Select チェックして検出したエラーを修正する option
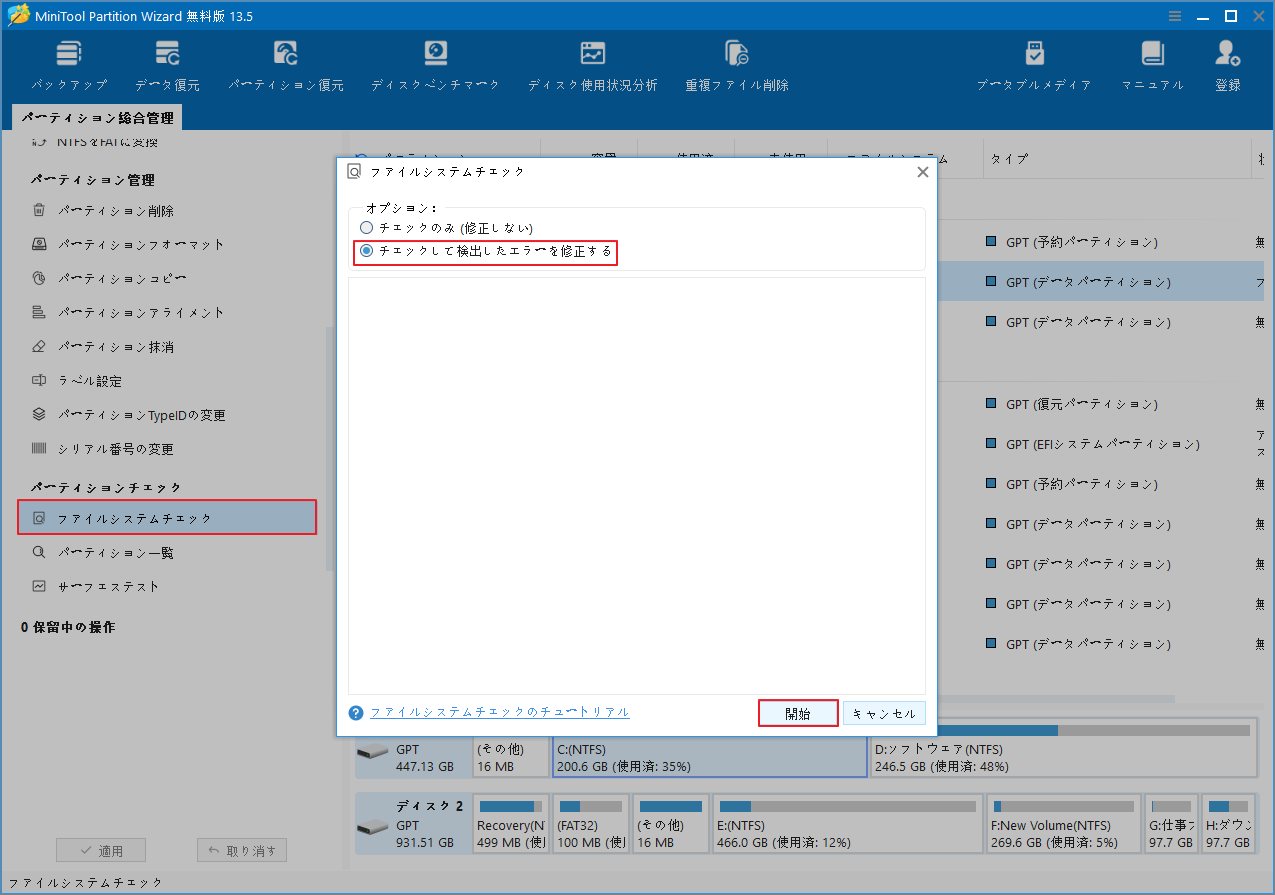 point(367,252)
